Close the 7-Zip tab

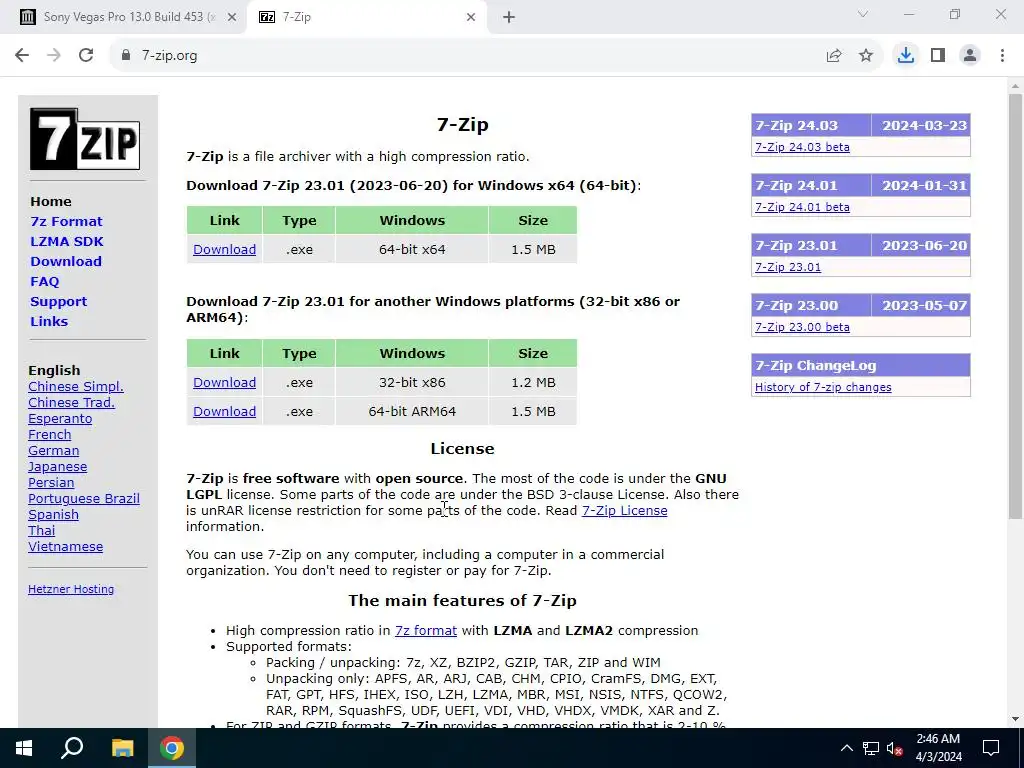click(x=471, y=17)
